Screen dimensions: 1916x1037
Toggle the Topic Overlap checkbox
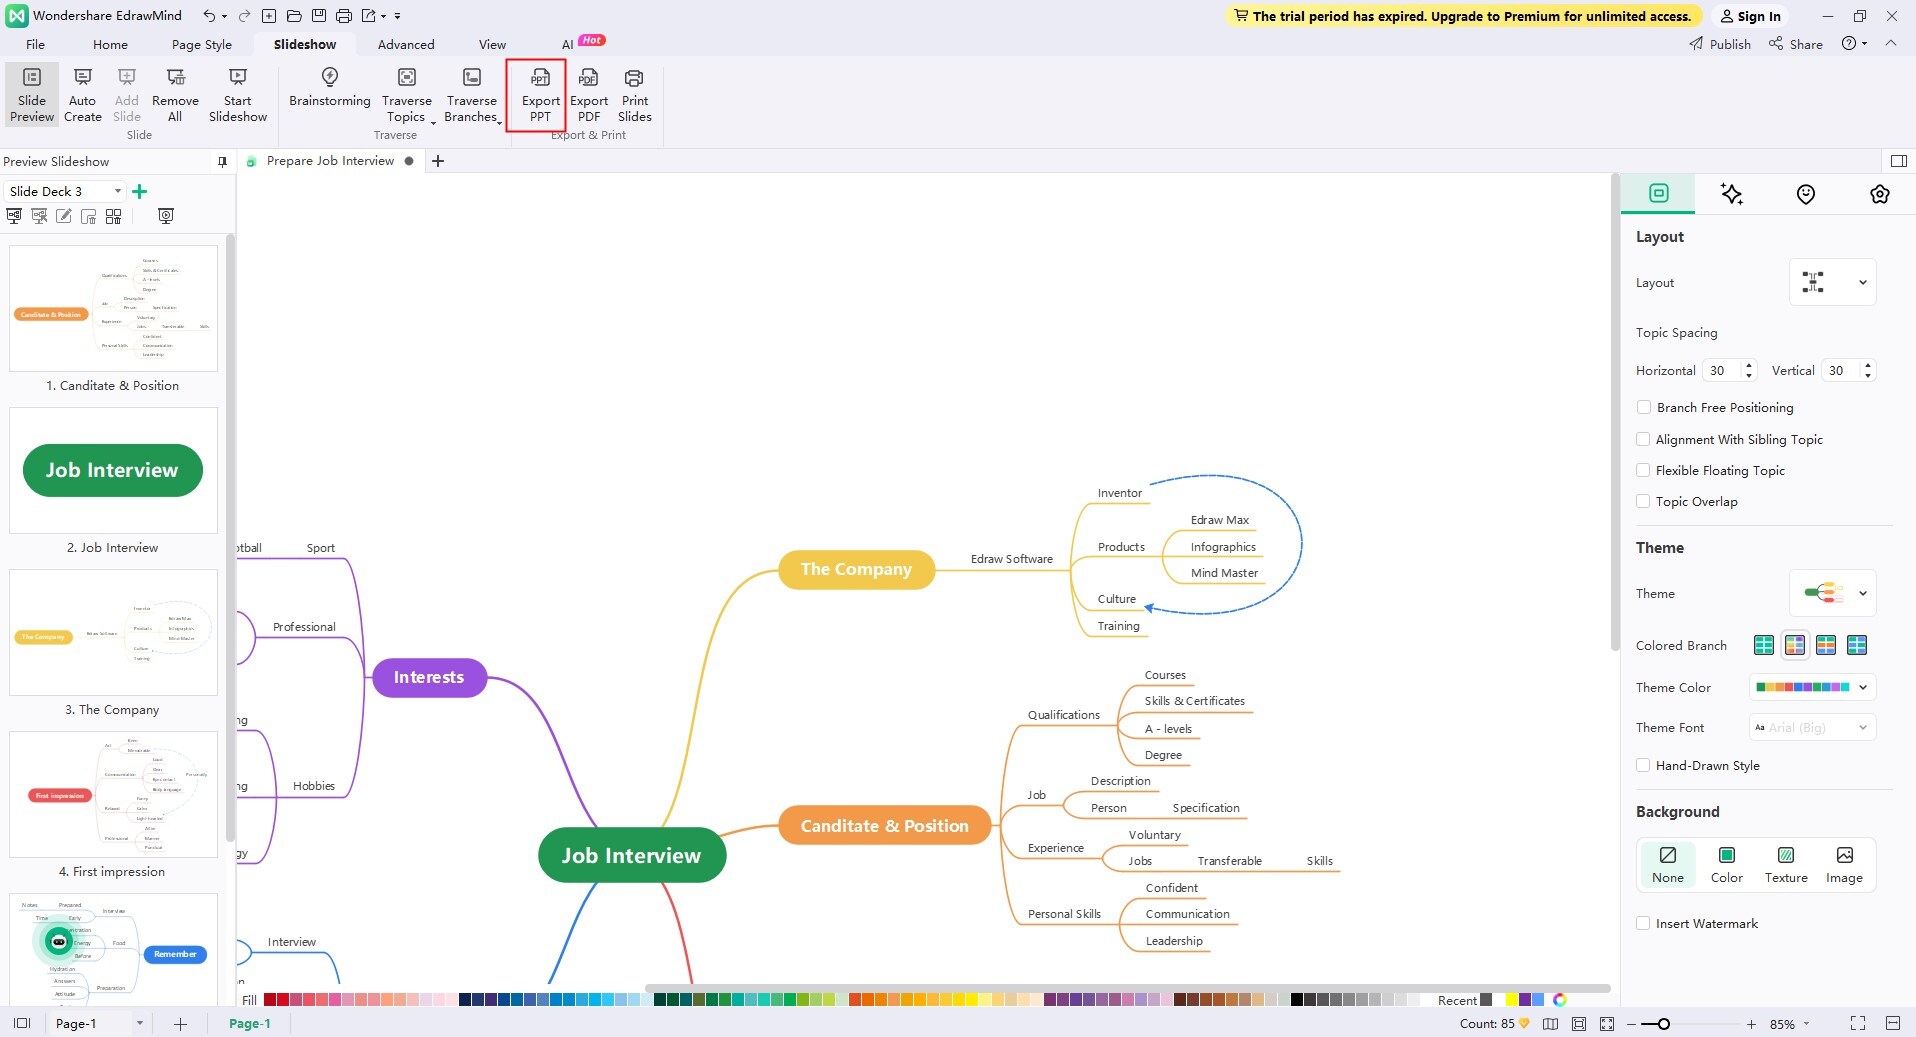(1643, 501)
